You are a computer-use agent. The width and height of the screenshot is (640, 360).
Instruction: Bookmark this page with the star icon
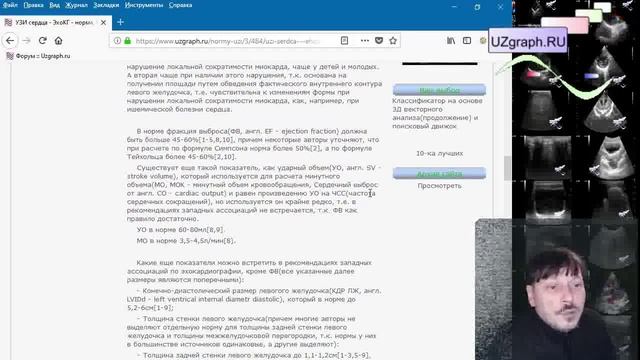pyautogui.click(x=393, y=40)
